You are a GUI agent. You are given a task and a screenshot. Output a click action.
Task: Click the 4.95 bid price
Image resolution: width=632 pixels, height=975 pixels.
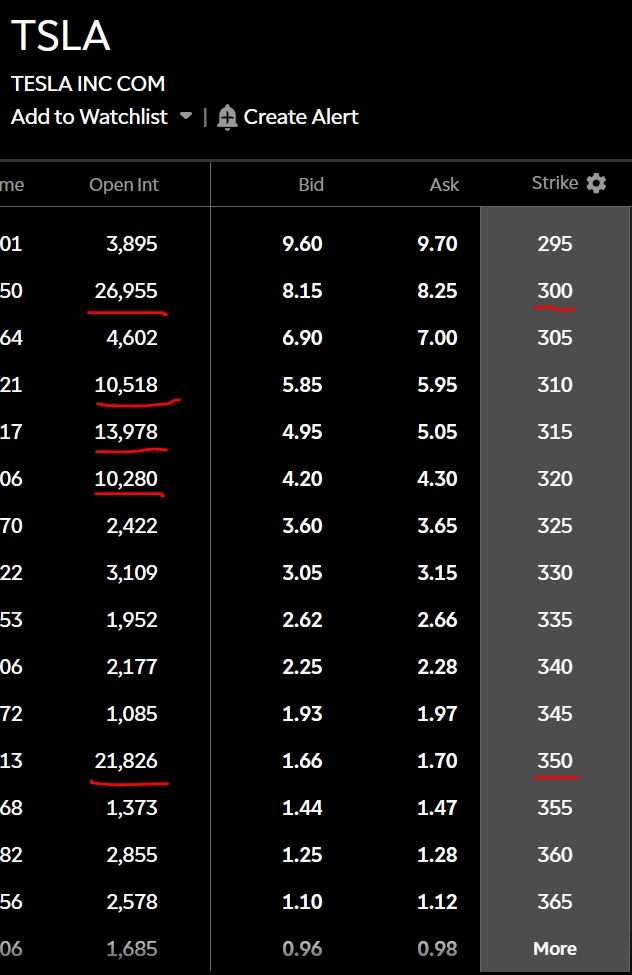click(x=302, y=432)
